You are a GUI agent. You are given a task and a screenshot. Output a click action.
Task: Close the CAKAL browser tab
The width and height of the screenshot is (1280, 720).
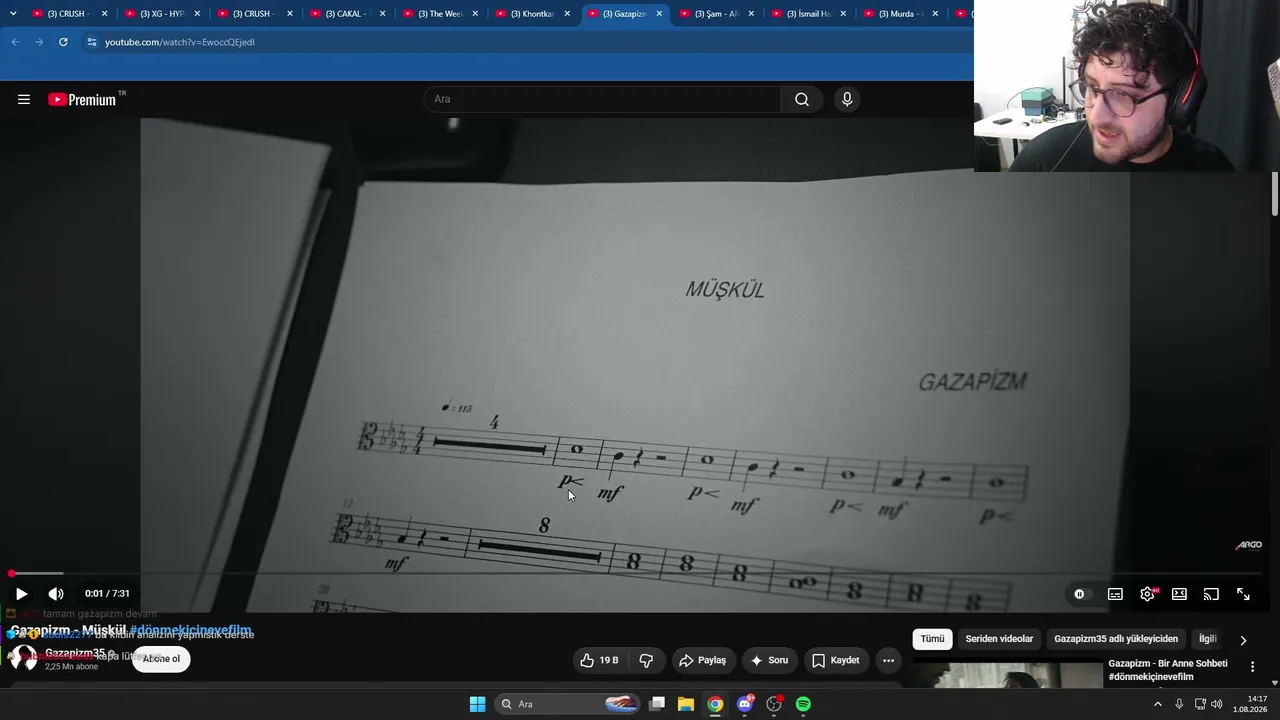pyautogui.click(x=382, y=14)
